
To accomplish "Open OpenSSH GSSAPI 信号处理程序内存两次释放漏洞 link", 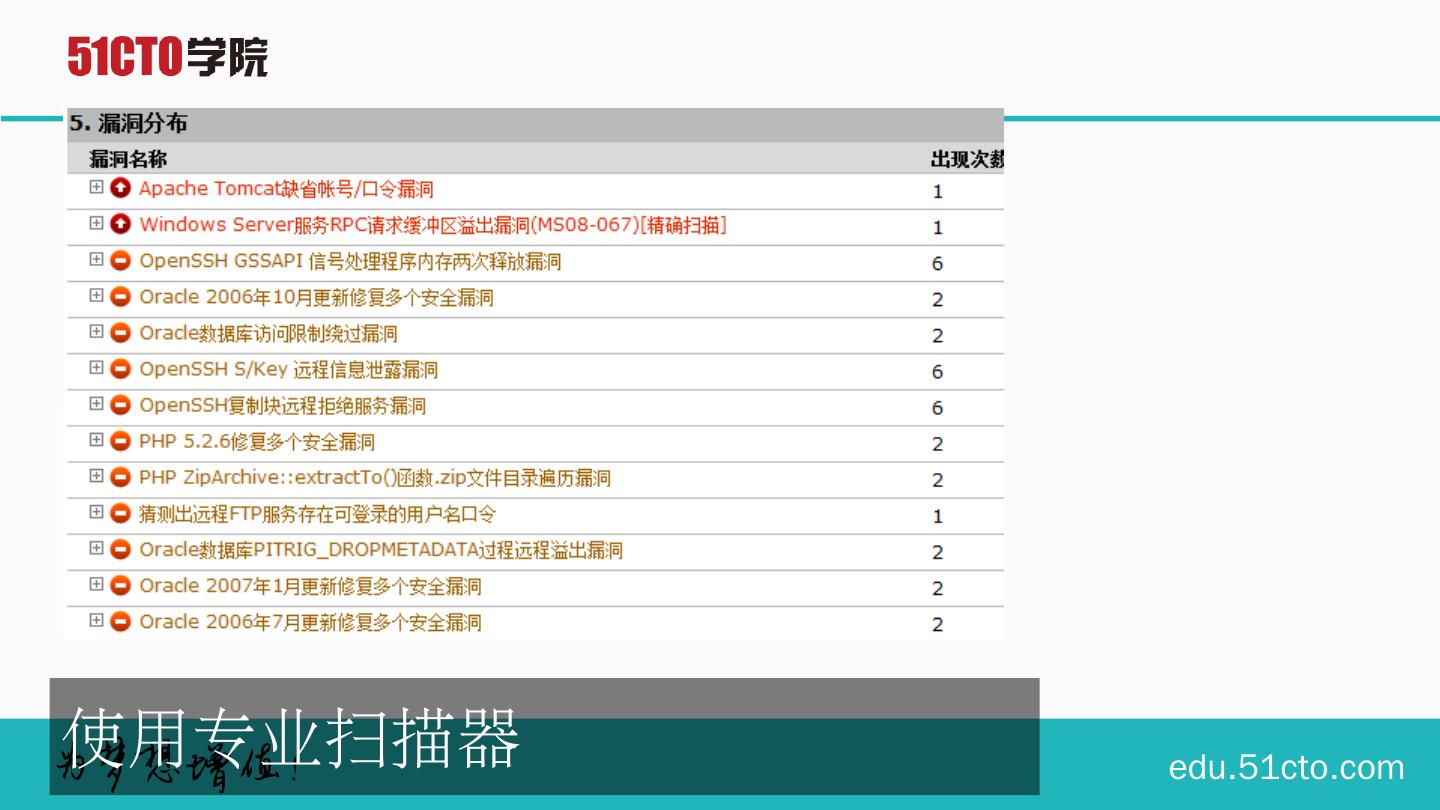I will pos(350,261).
